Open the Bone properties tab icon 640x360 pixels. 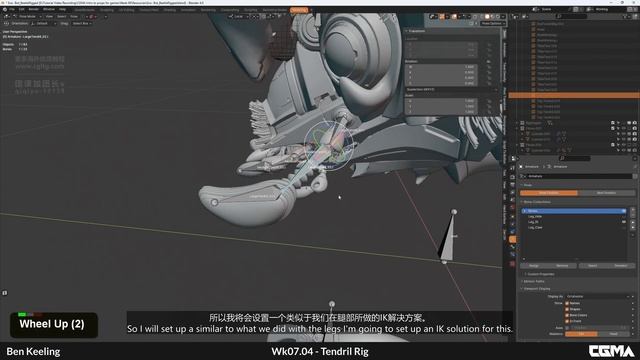click(513, 247)
